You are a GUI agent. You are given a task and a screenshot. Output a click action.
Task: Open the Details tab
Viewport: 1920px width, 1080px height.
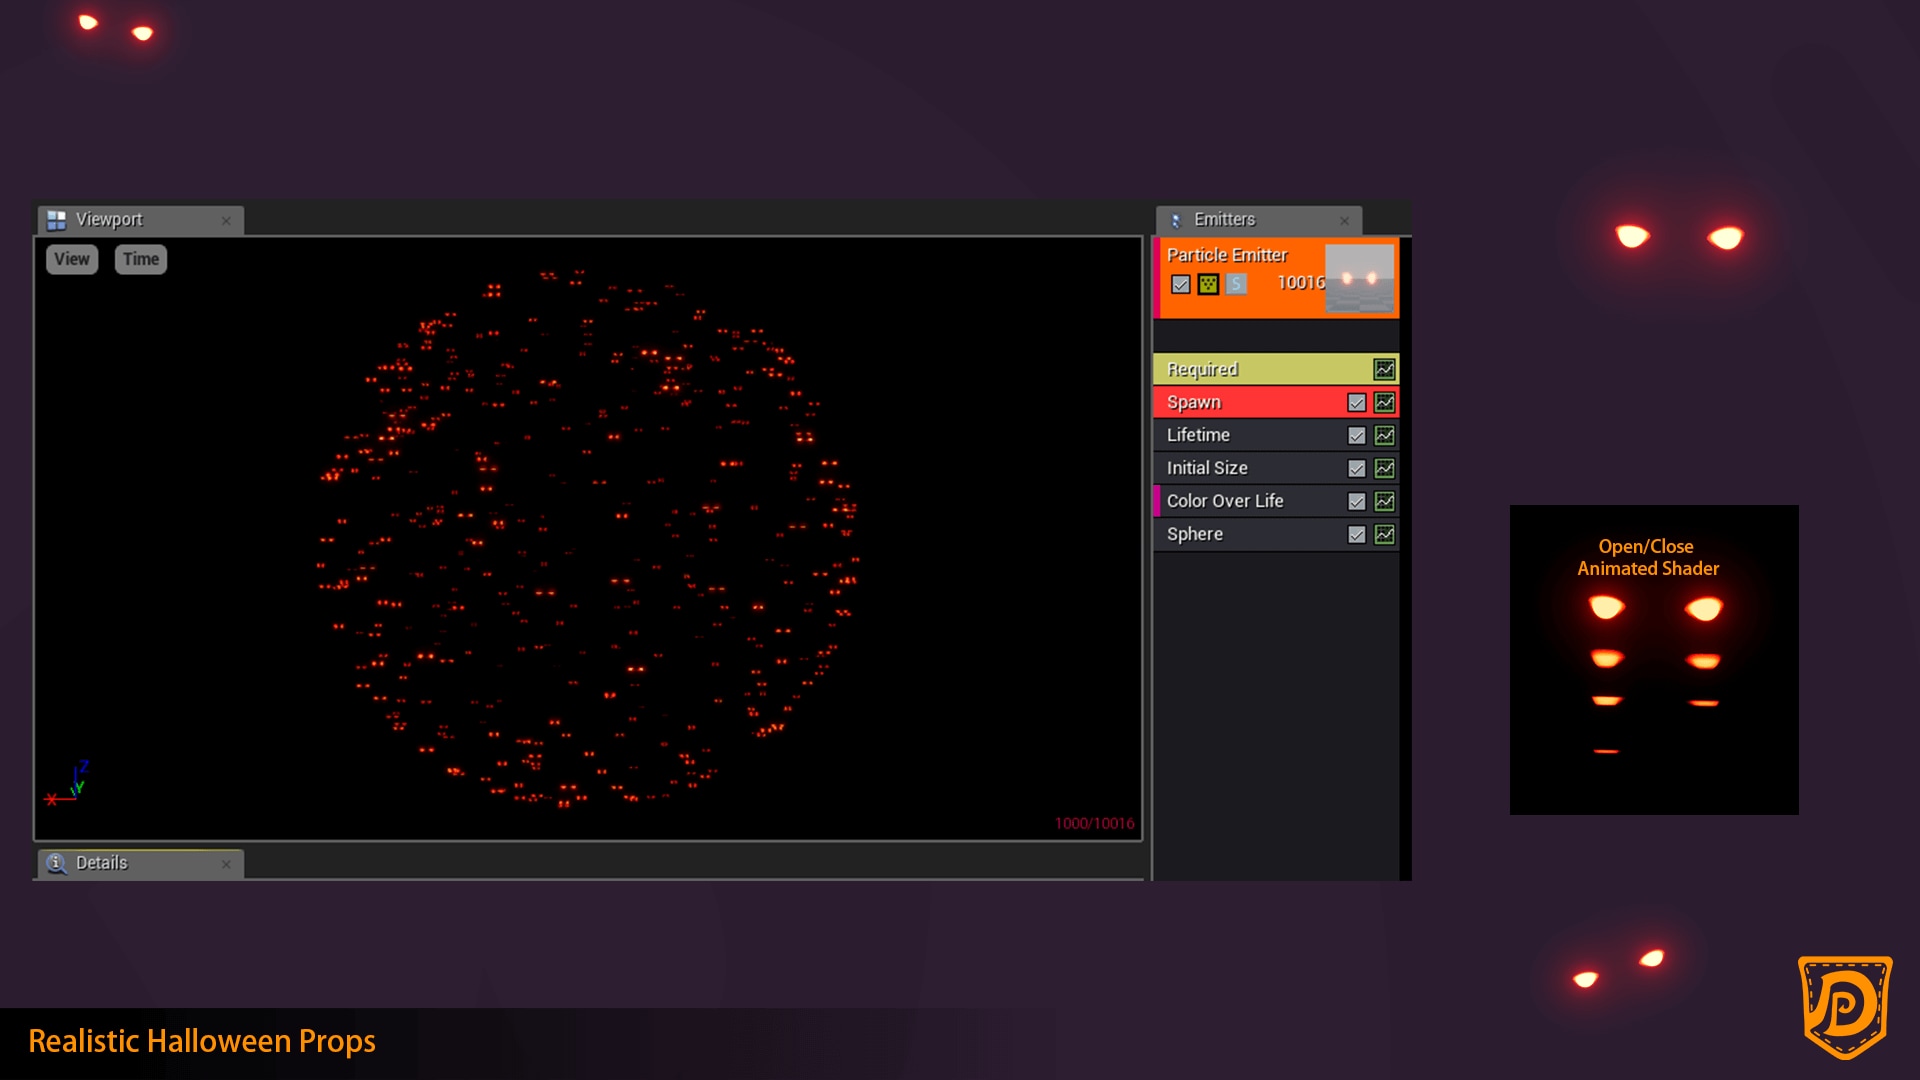click(x=102, y=863)
